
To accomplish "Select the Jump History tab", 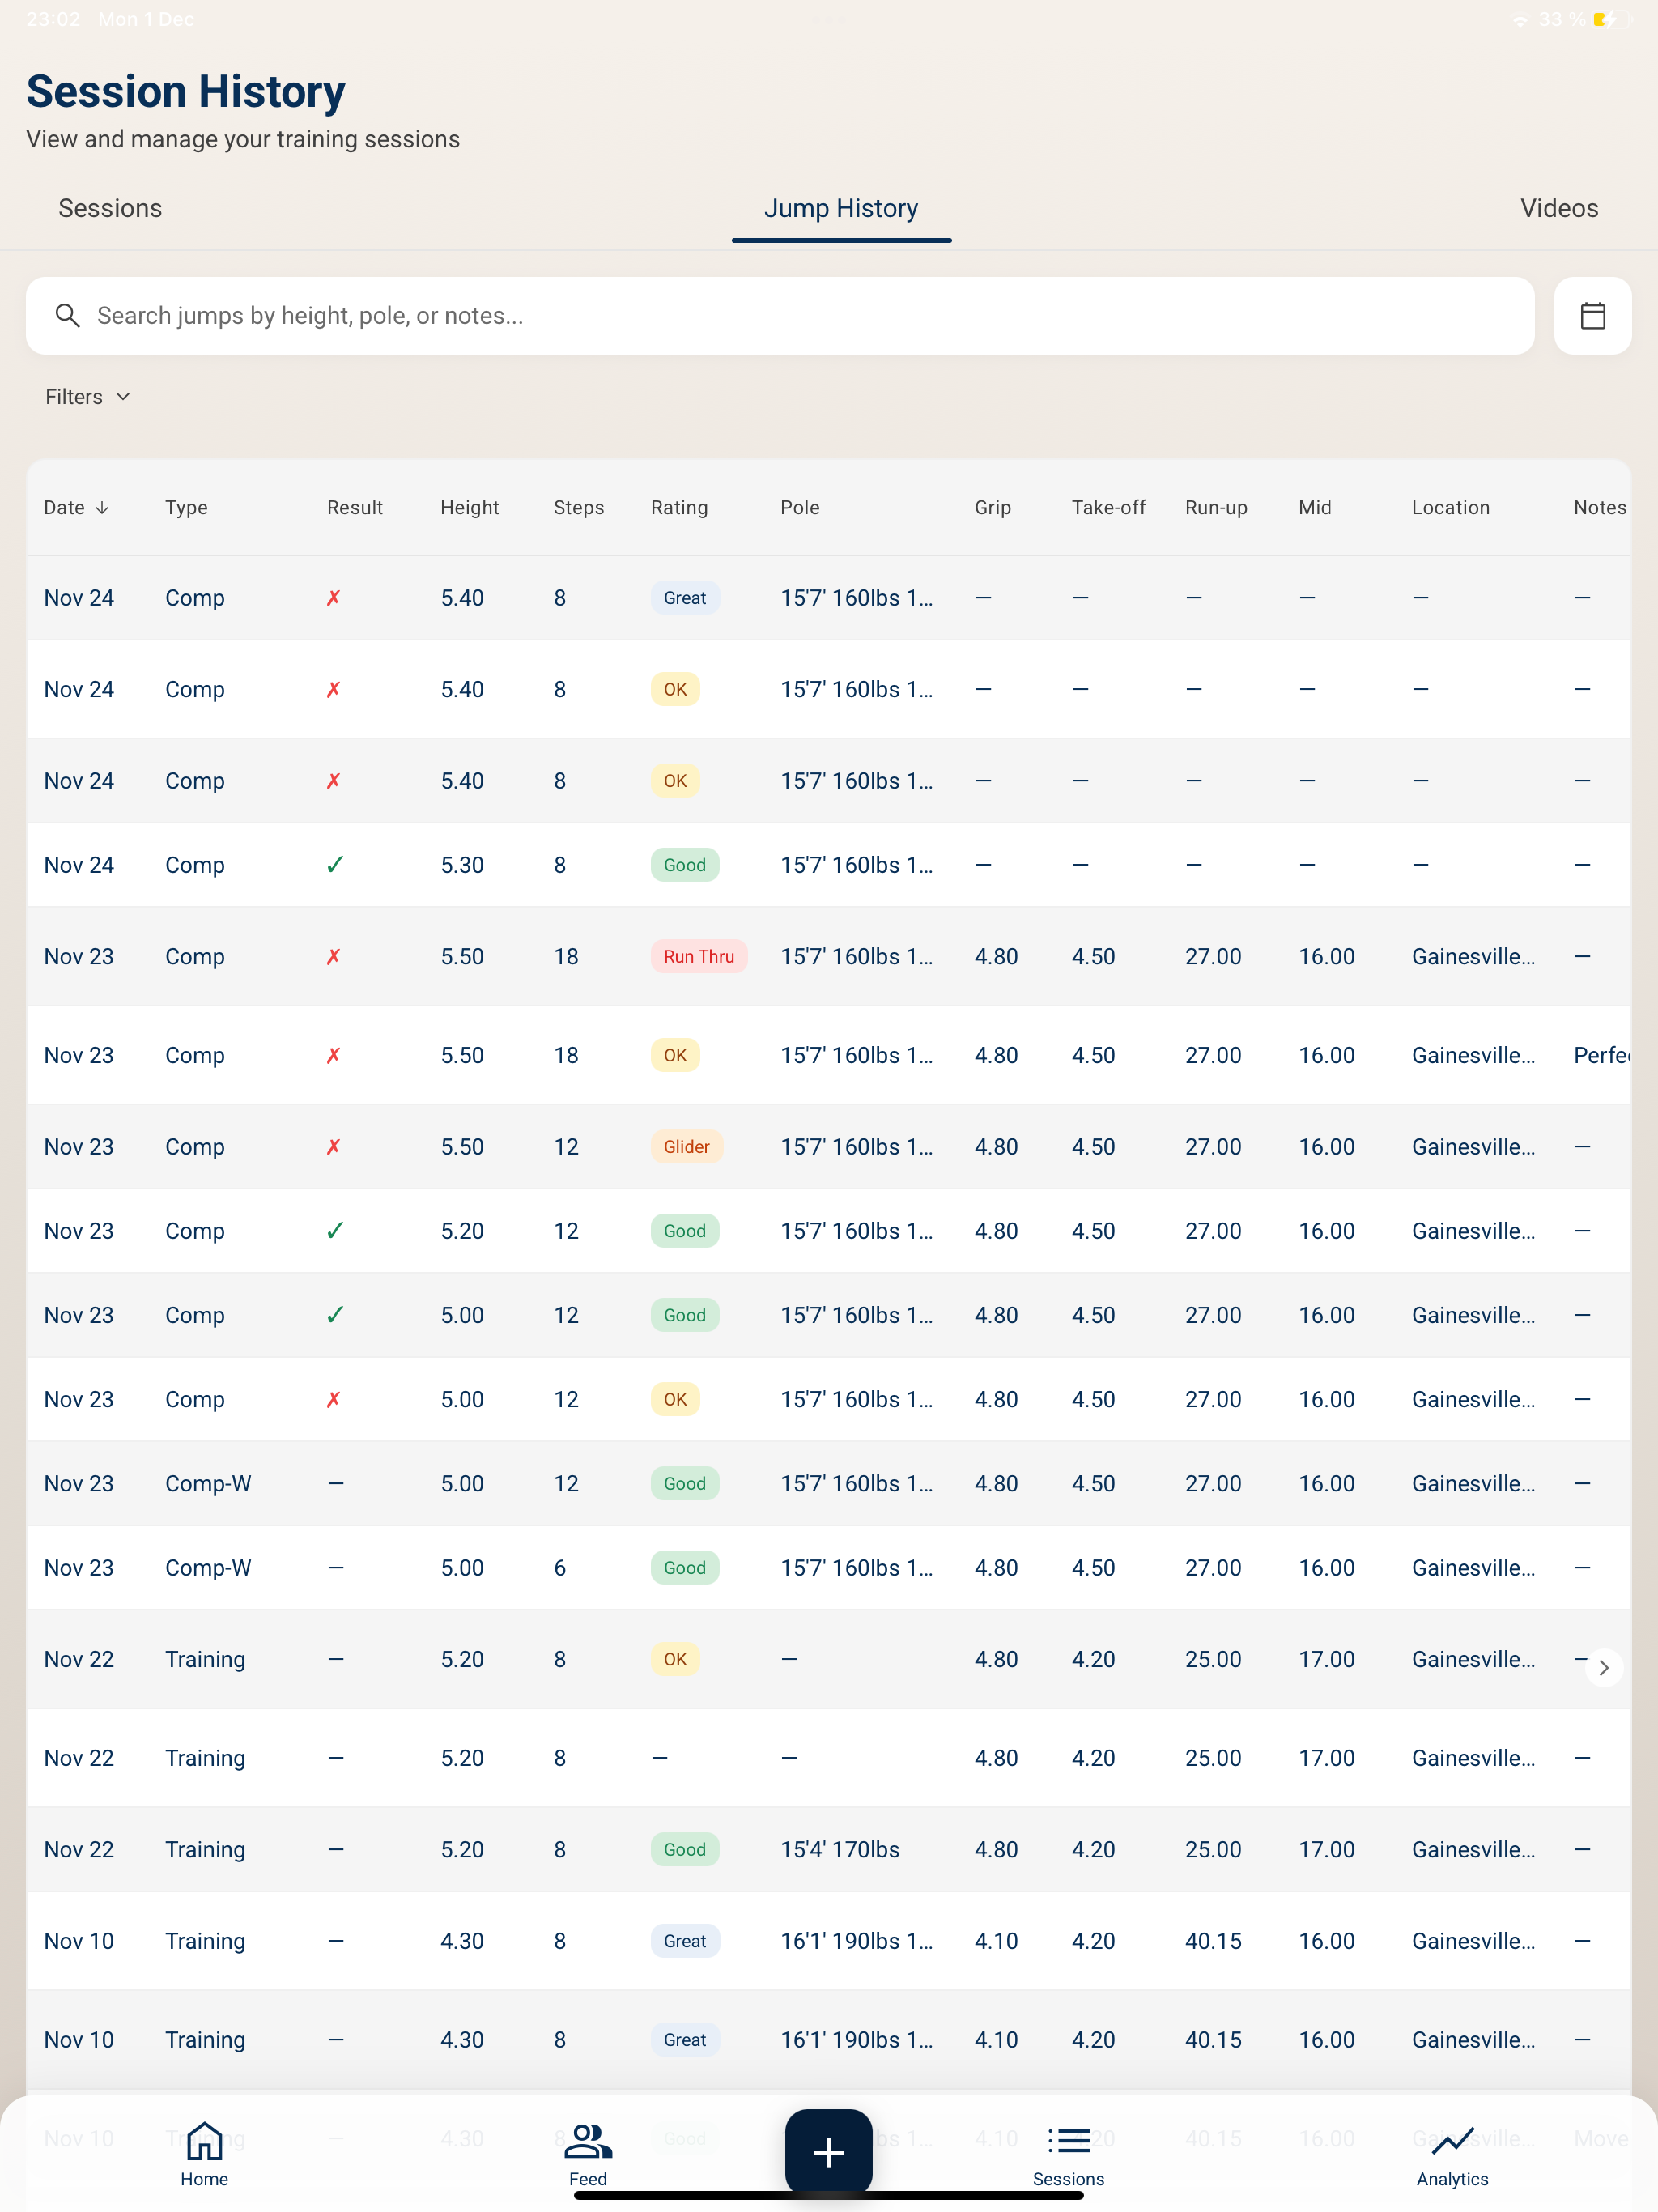I will [x=841, y=208].
